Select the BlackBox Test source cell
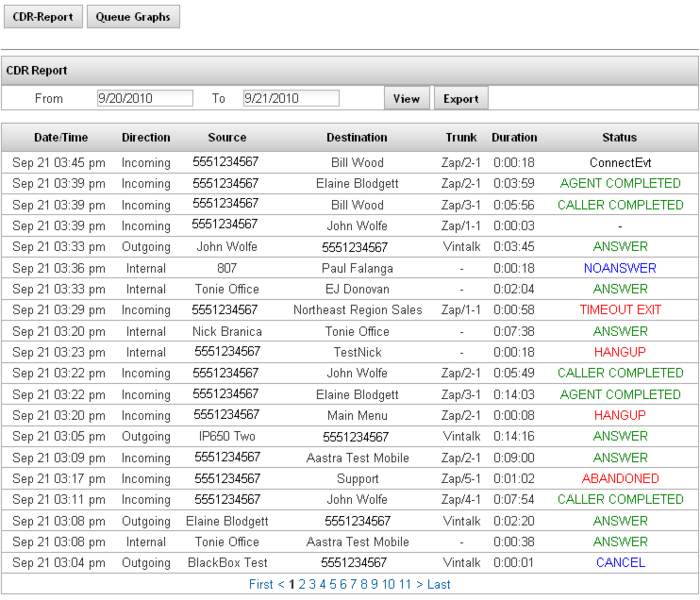The height and width of the screenshot is (600, 700). point(227,563)
